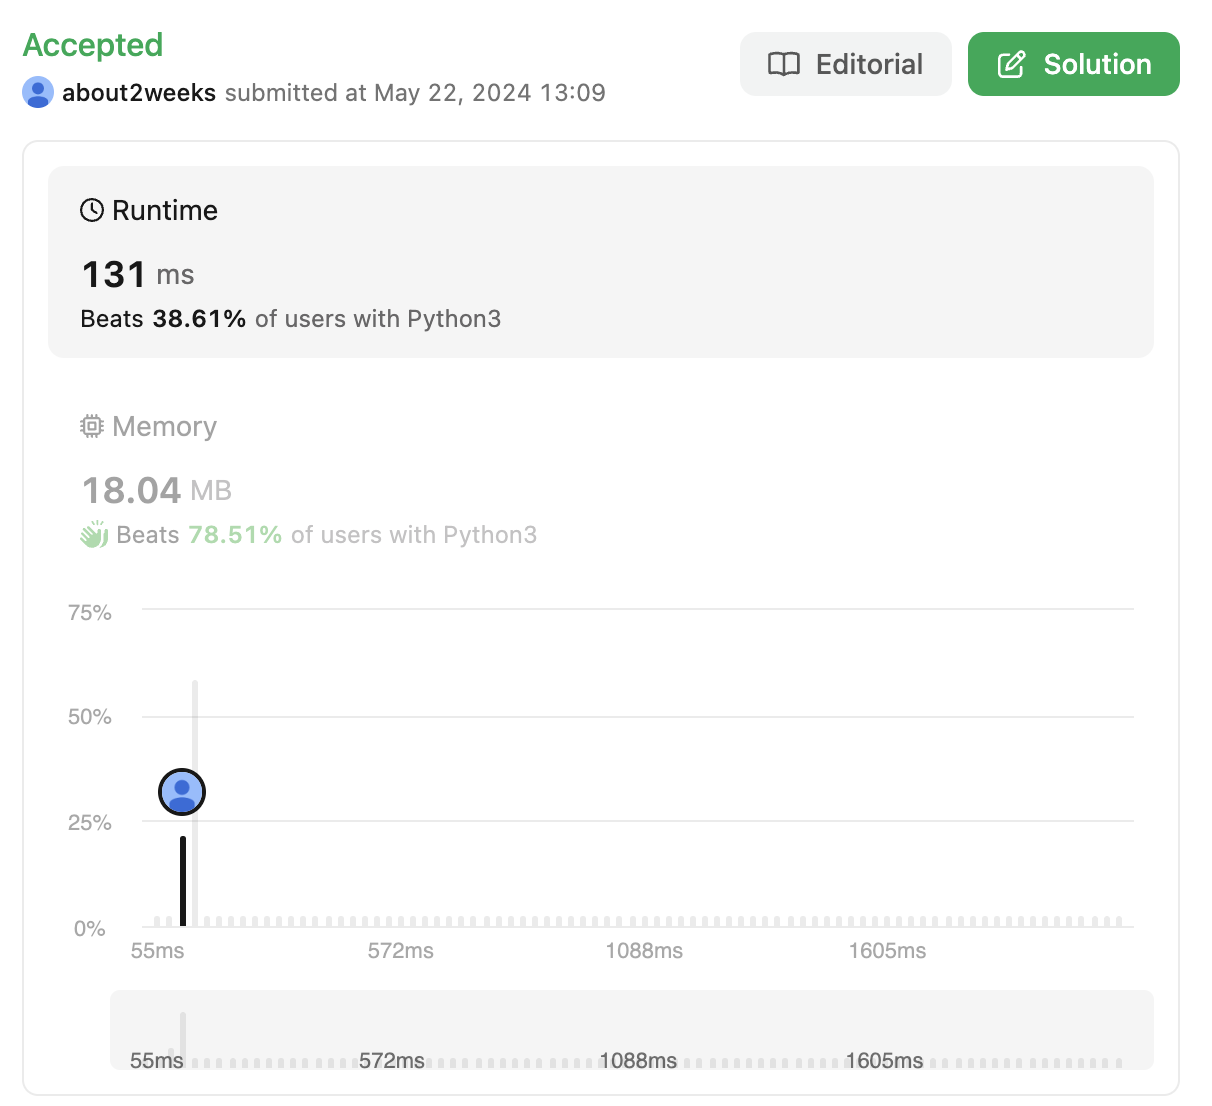Viewport: 1212px width, 1106px height.
Task: Click the about2weeks user avatar at top
Action: [x=38, y=92]
